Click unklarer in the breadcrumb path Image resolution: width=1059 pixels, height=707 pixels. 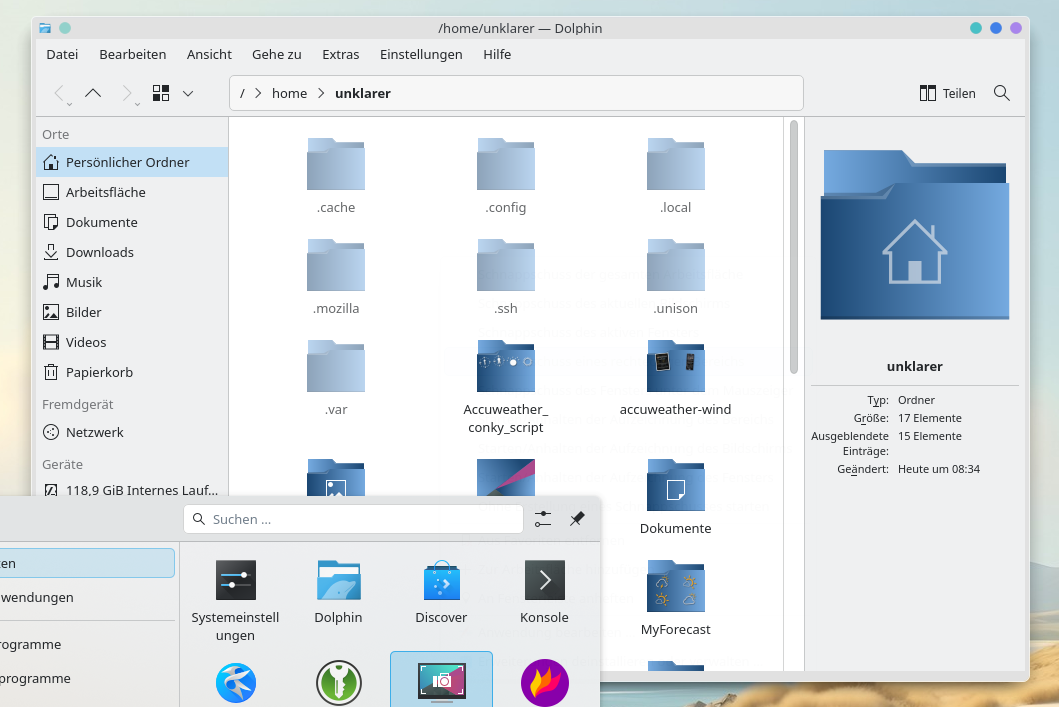click(x=363, y=94)
